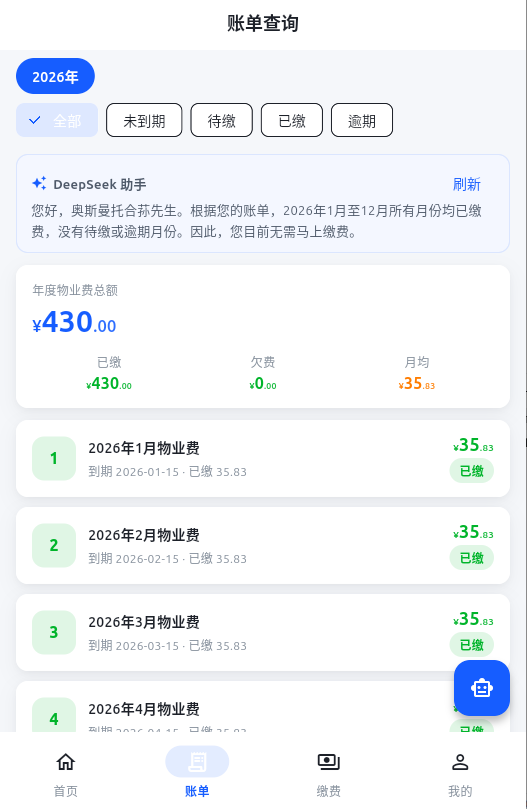Click the green month 1 badge
Viewport: 527px width, 809px height.
(54, 458)
